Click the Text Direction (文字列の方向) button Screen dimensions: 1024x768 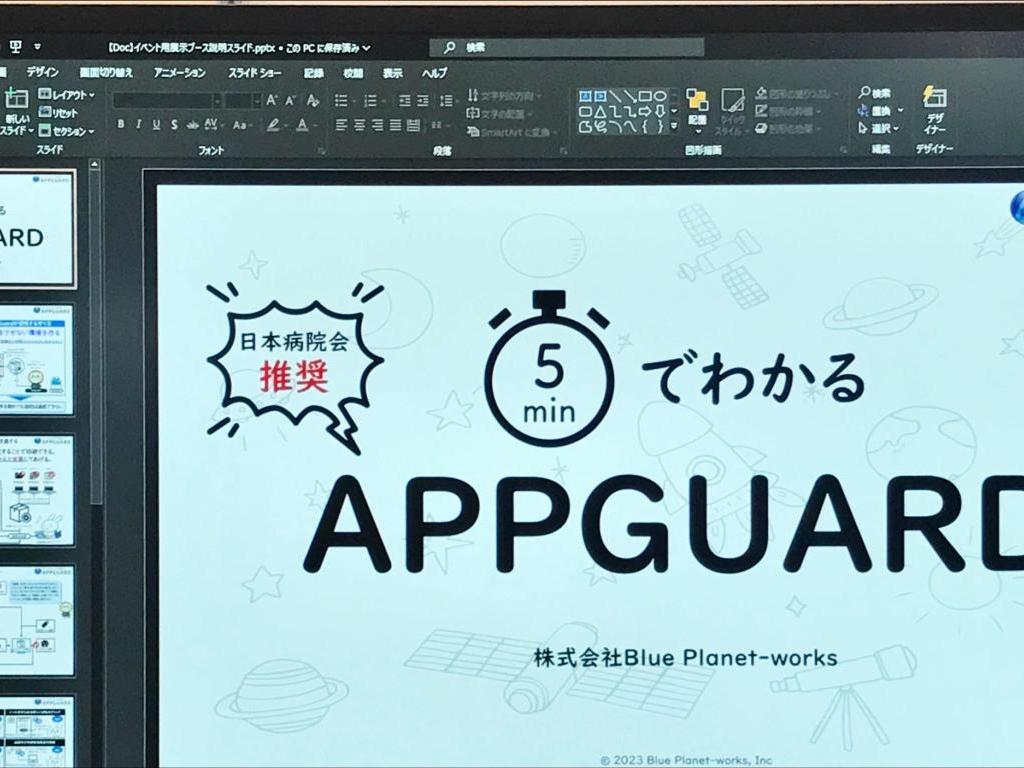(505, 95)
